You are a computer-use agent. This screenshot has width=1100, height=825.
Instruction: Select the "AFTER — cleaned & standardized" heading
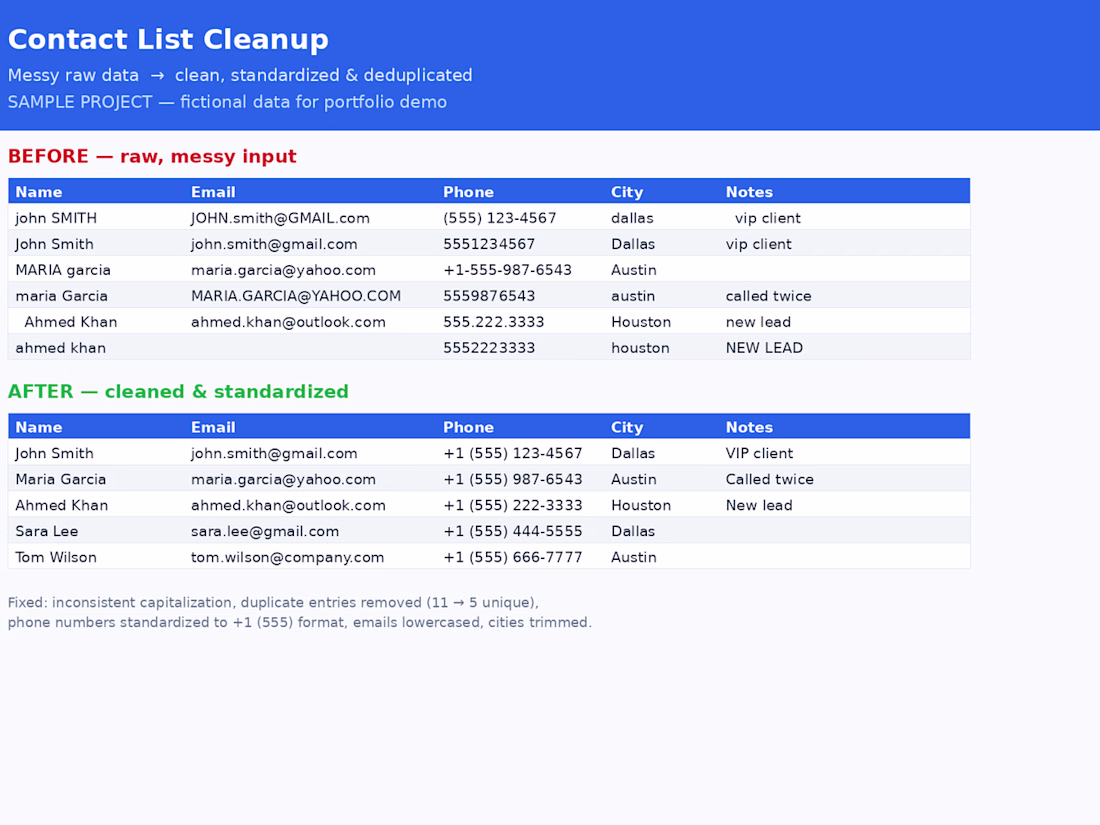coord(178,391)
